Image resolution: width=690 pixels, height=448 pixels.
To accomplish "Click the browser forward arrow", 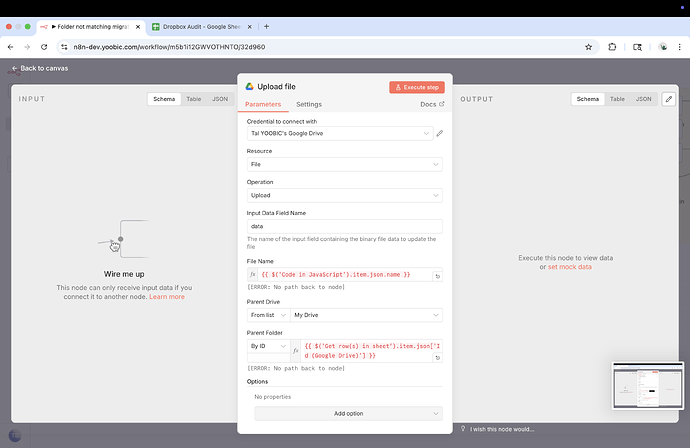I will coord(27,47).
